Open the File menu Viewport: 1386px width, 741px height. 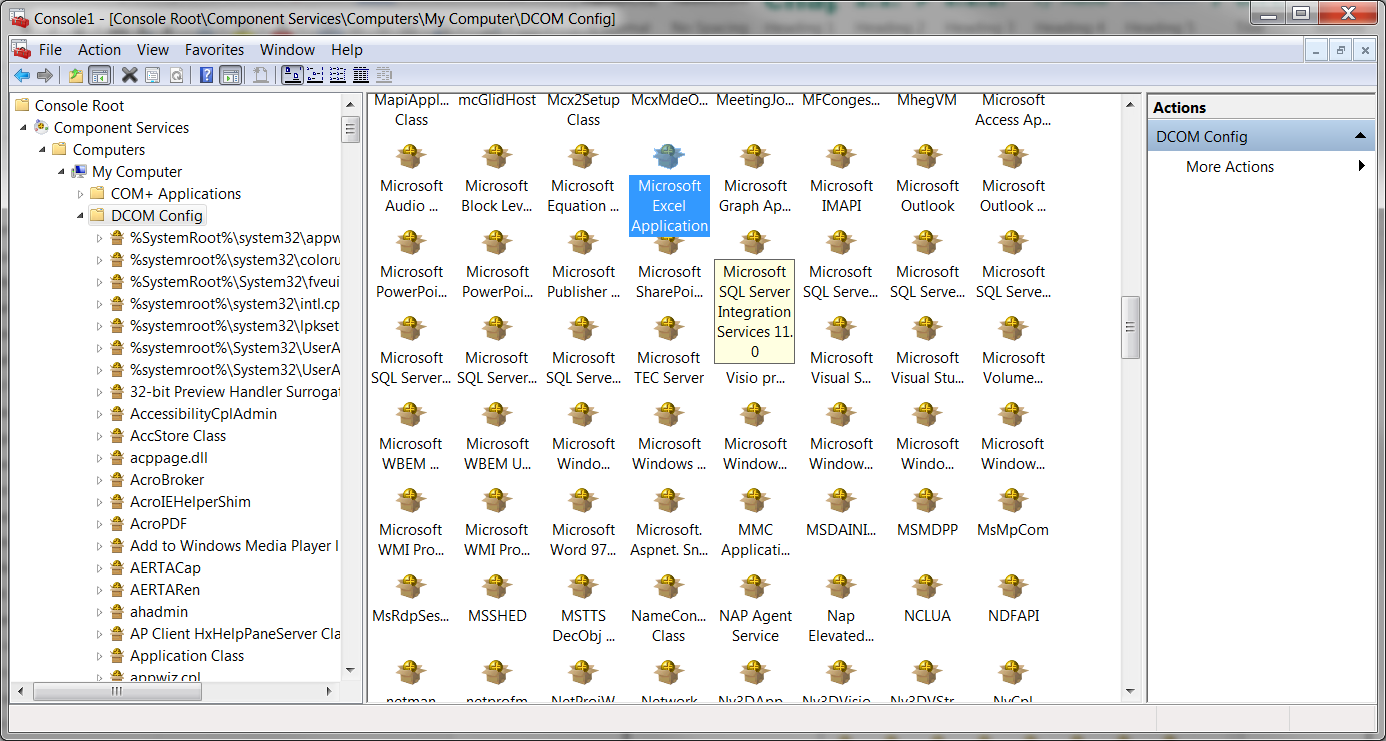(x=50, y=49)
